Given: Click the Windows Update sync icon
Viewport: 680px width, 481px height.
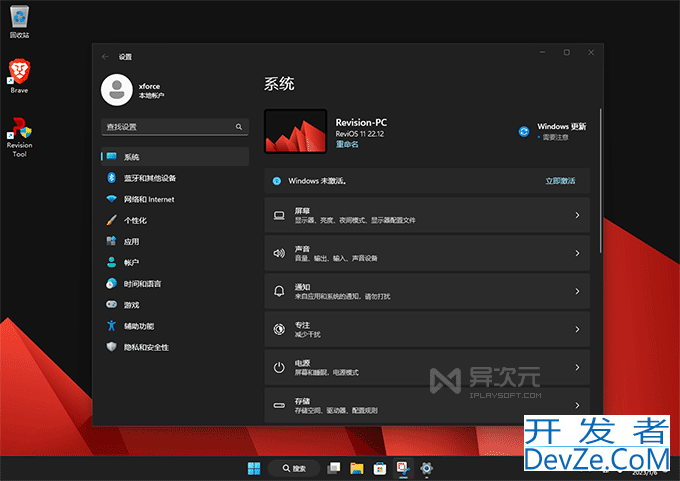Looking at the screenshot, I should coord(524,131).
